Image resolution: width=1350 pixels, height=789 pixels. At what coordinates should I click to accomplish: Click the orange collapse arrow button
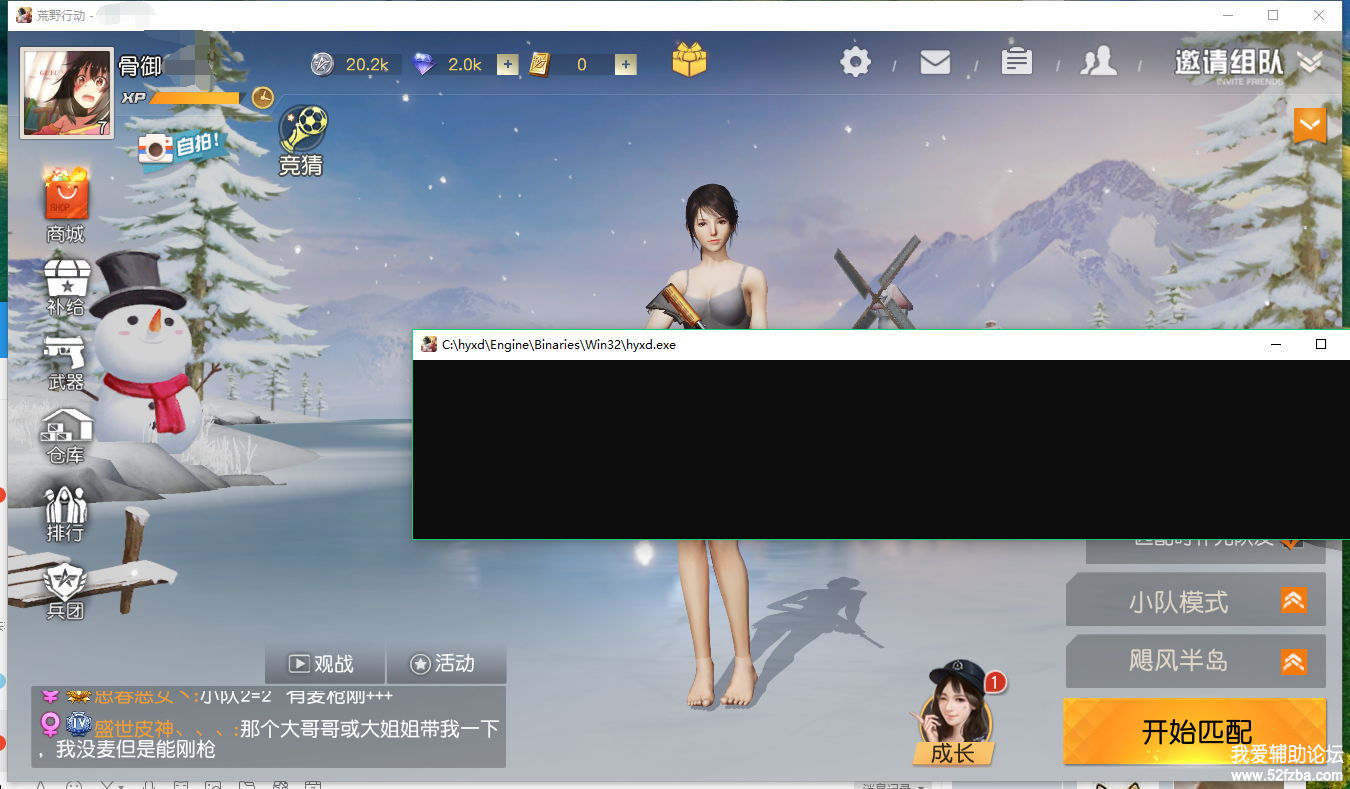click(x=1310, y=125)
